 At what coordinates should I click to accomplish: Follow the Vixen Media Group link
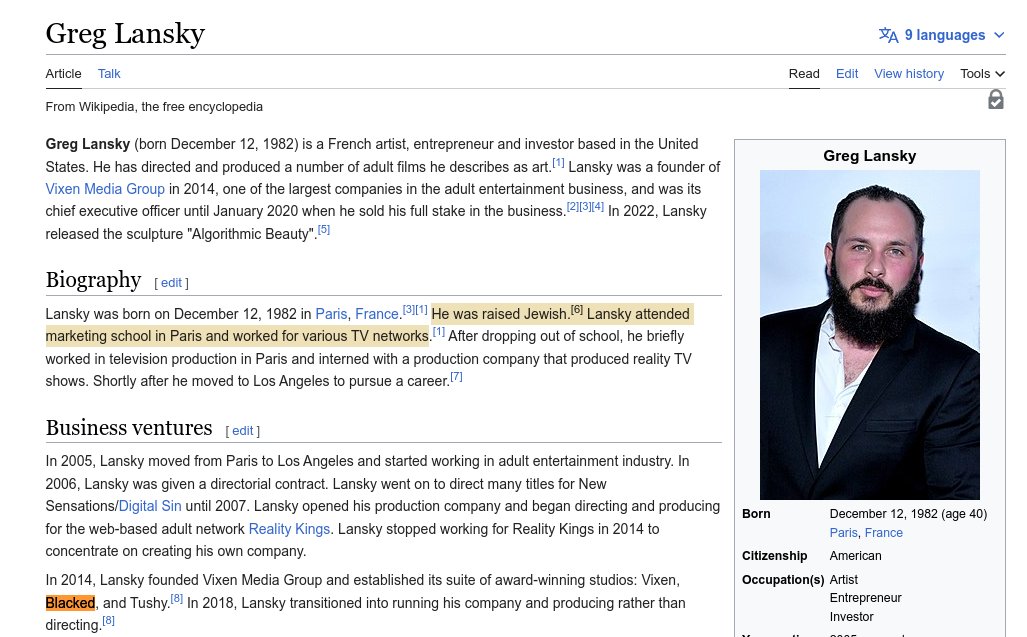pyautogui.click(x=105, y=189)
